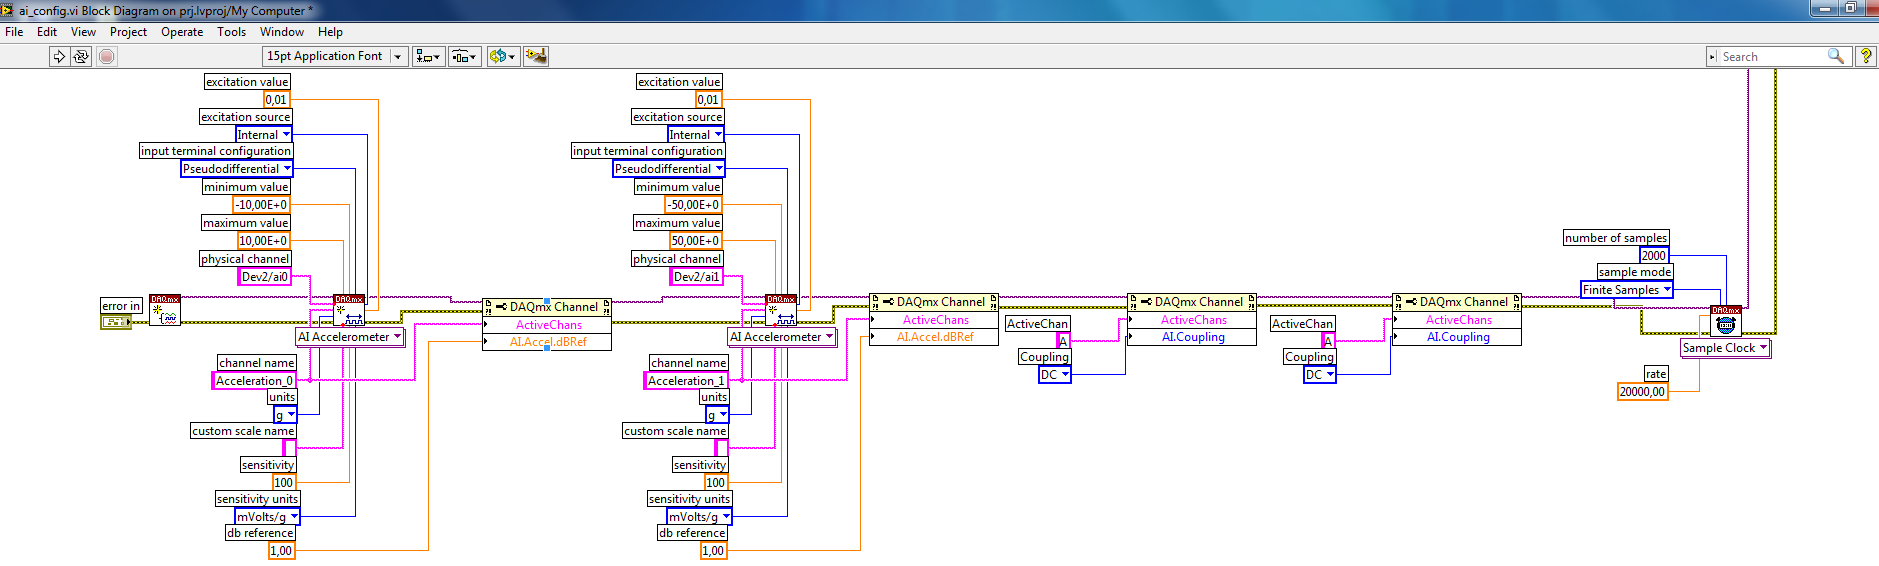Click the Clean Up Diagram broom icon
The height and width of the screenshot is (566, 1879).
(x=535, y=57)
